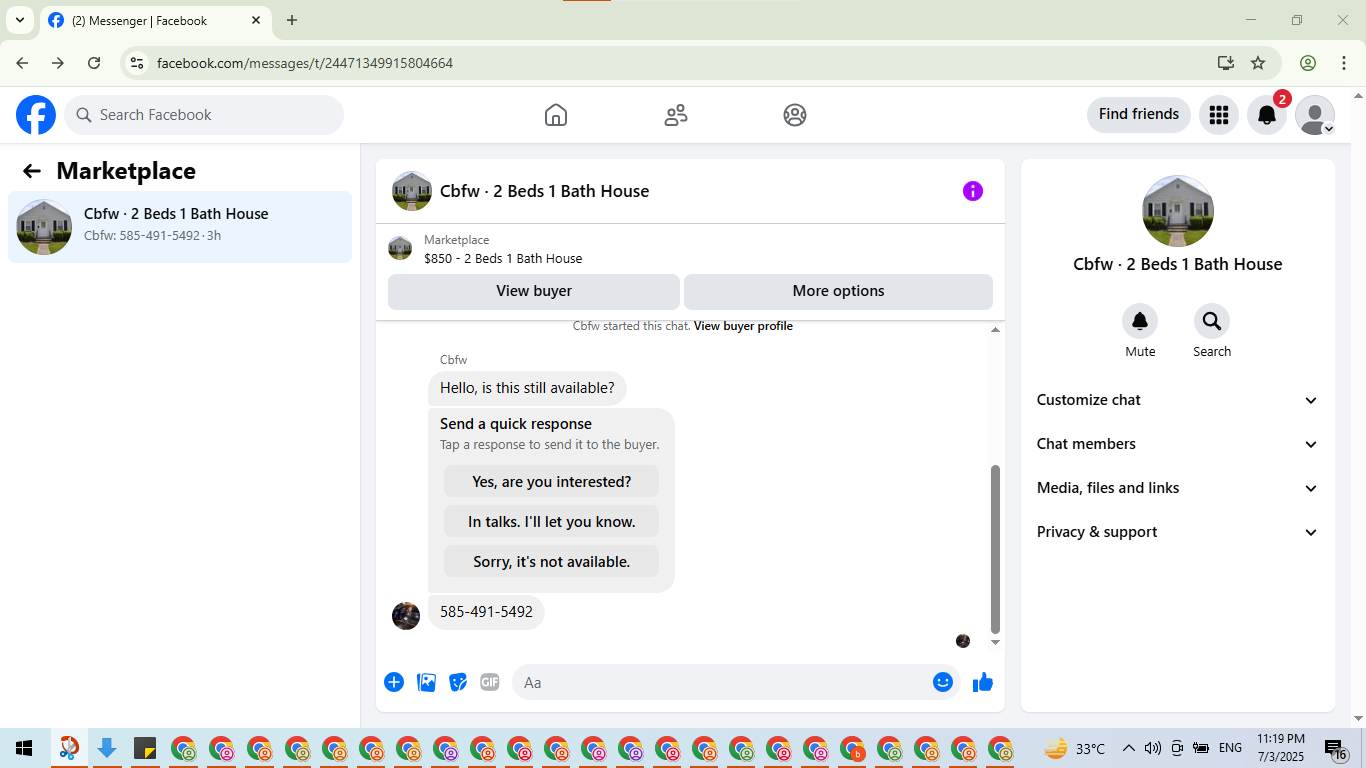Viewport: 1366px width, 768px height.
Task: Open a new browser tab
Action: 292,20
